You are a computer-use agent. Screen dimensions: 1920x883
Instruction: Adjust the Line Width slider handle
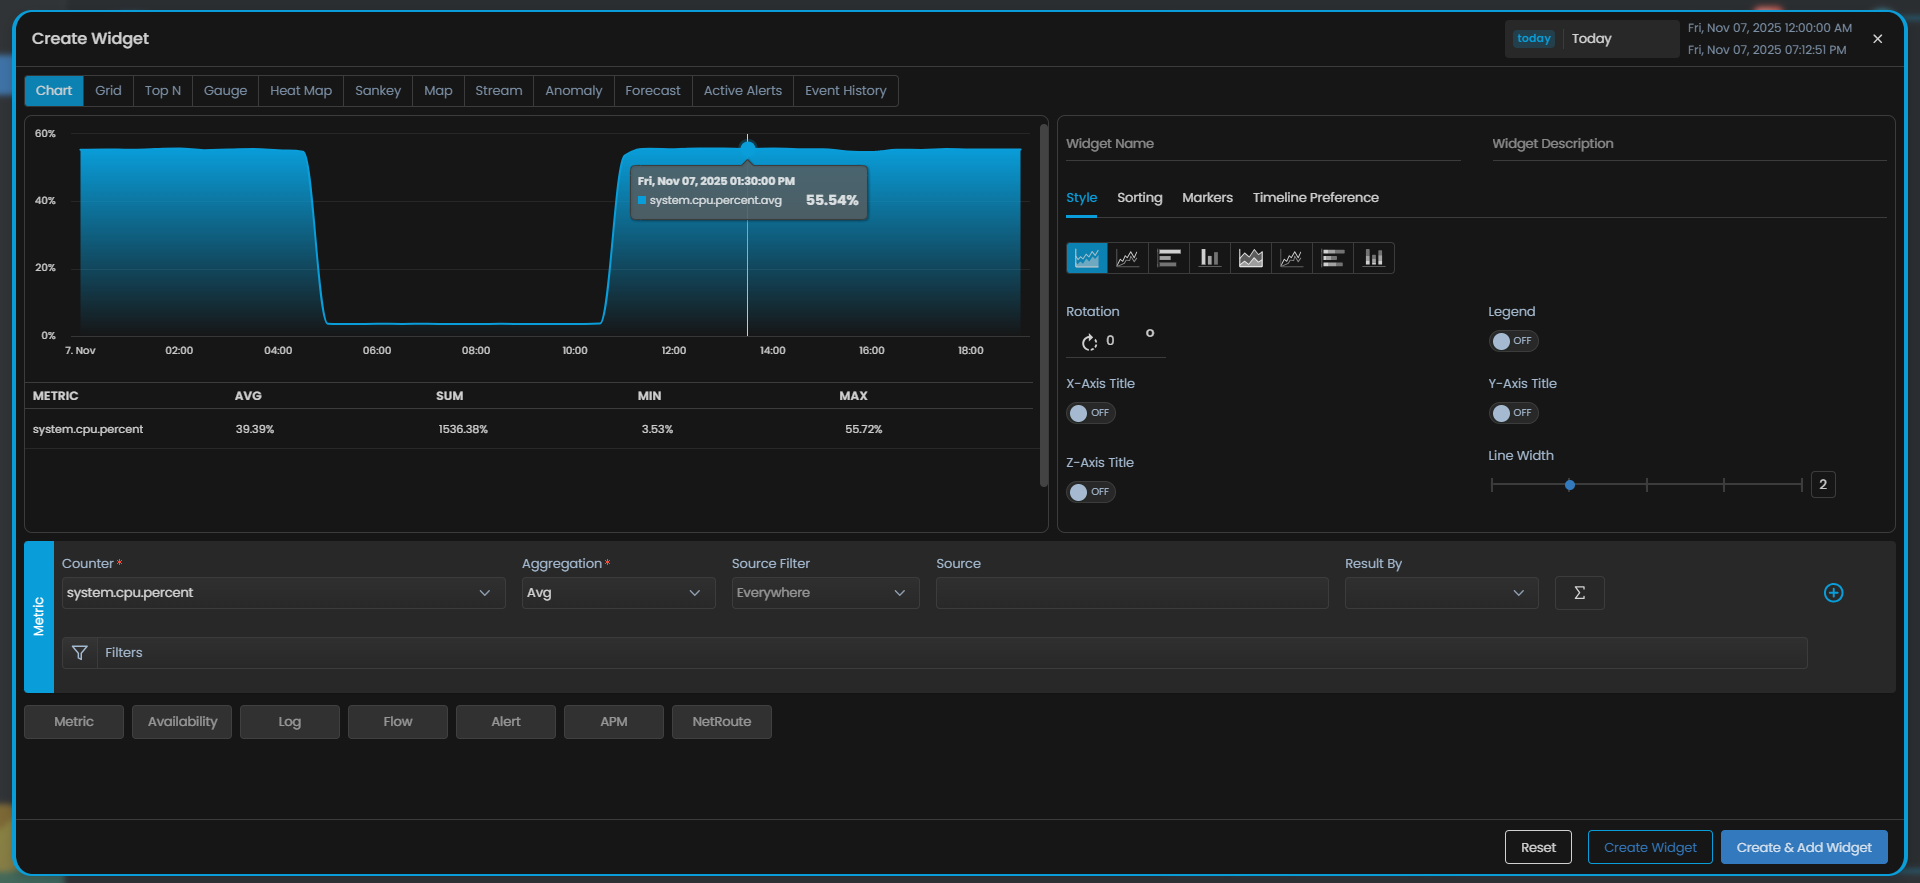click(x=1570, y=485)
